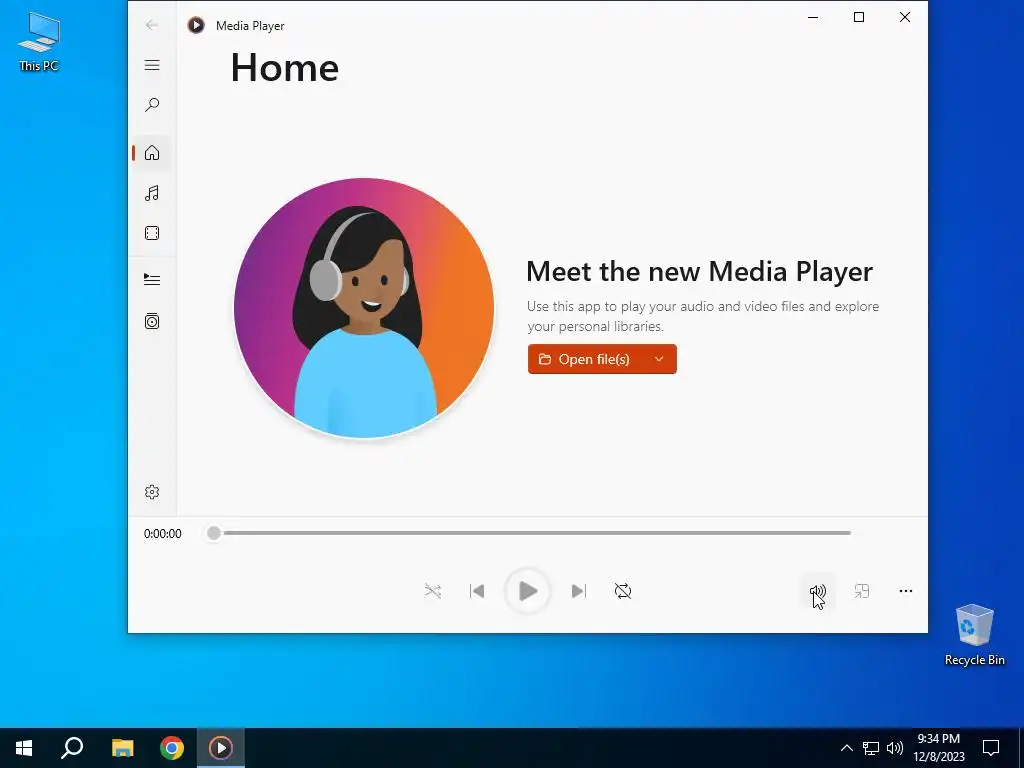Click the seek bar thumb
1024x768 pixels.
pyautogui.click(x=214, y=533)
